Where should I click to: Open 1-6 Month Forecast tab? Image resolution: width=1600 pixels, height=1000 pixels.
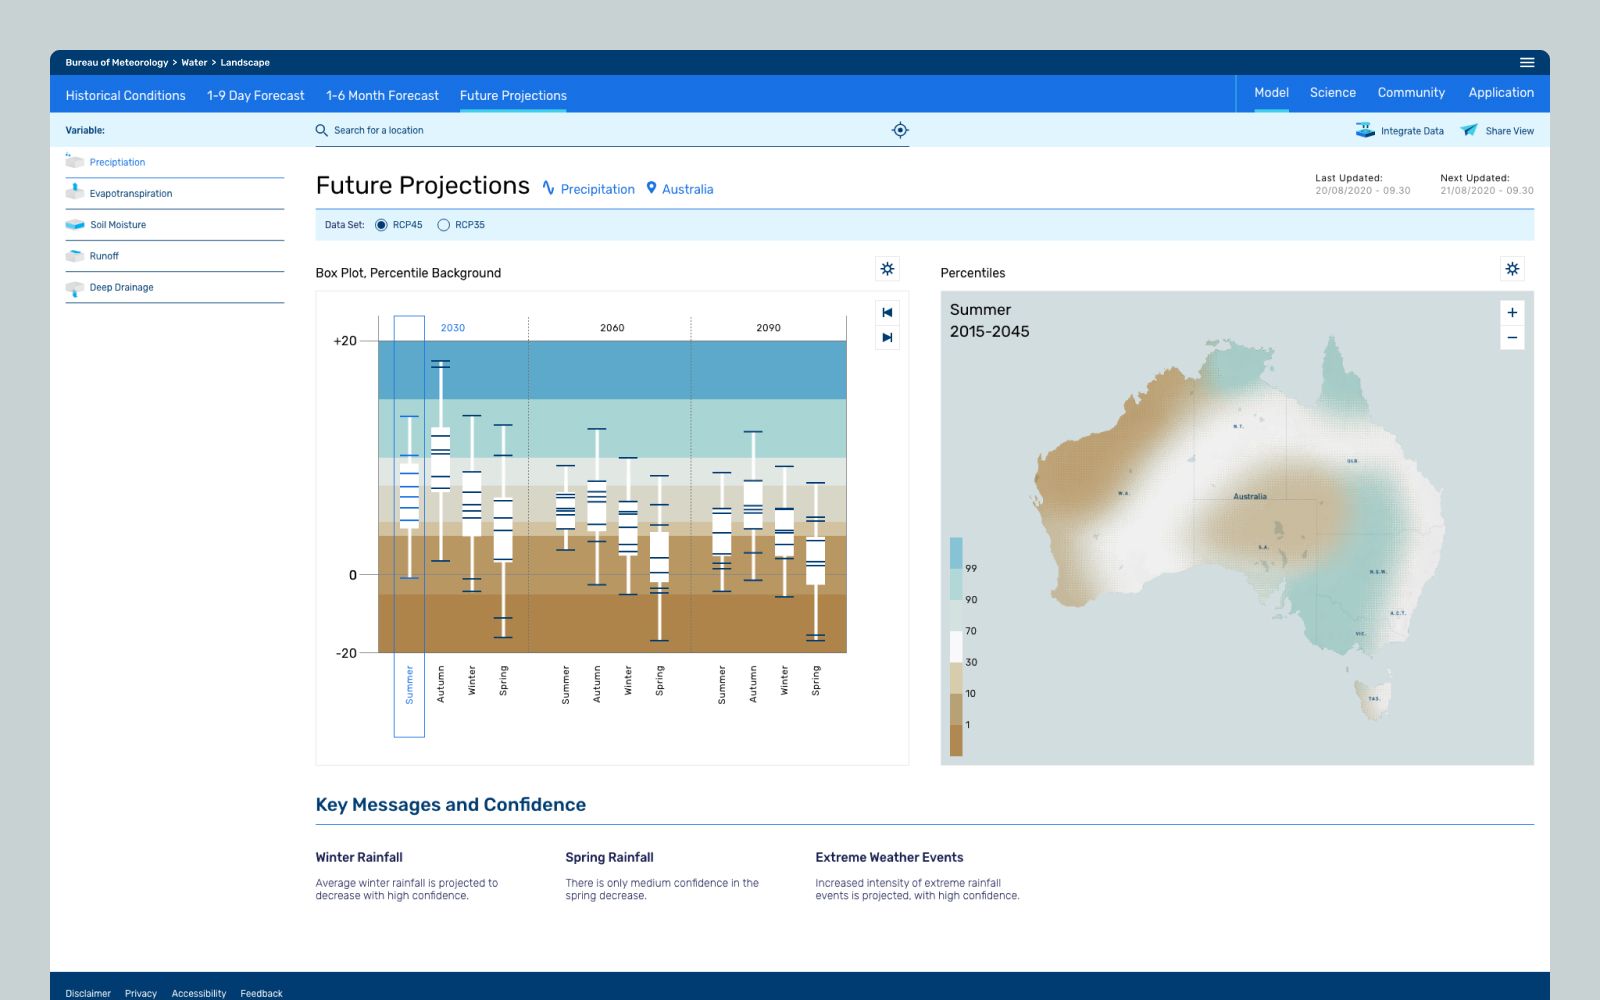click(382, 95)
